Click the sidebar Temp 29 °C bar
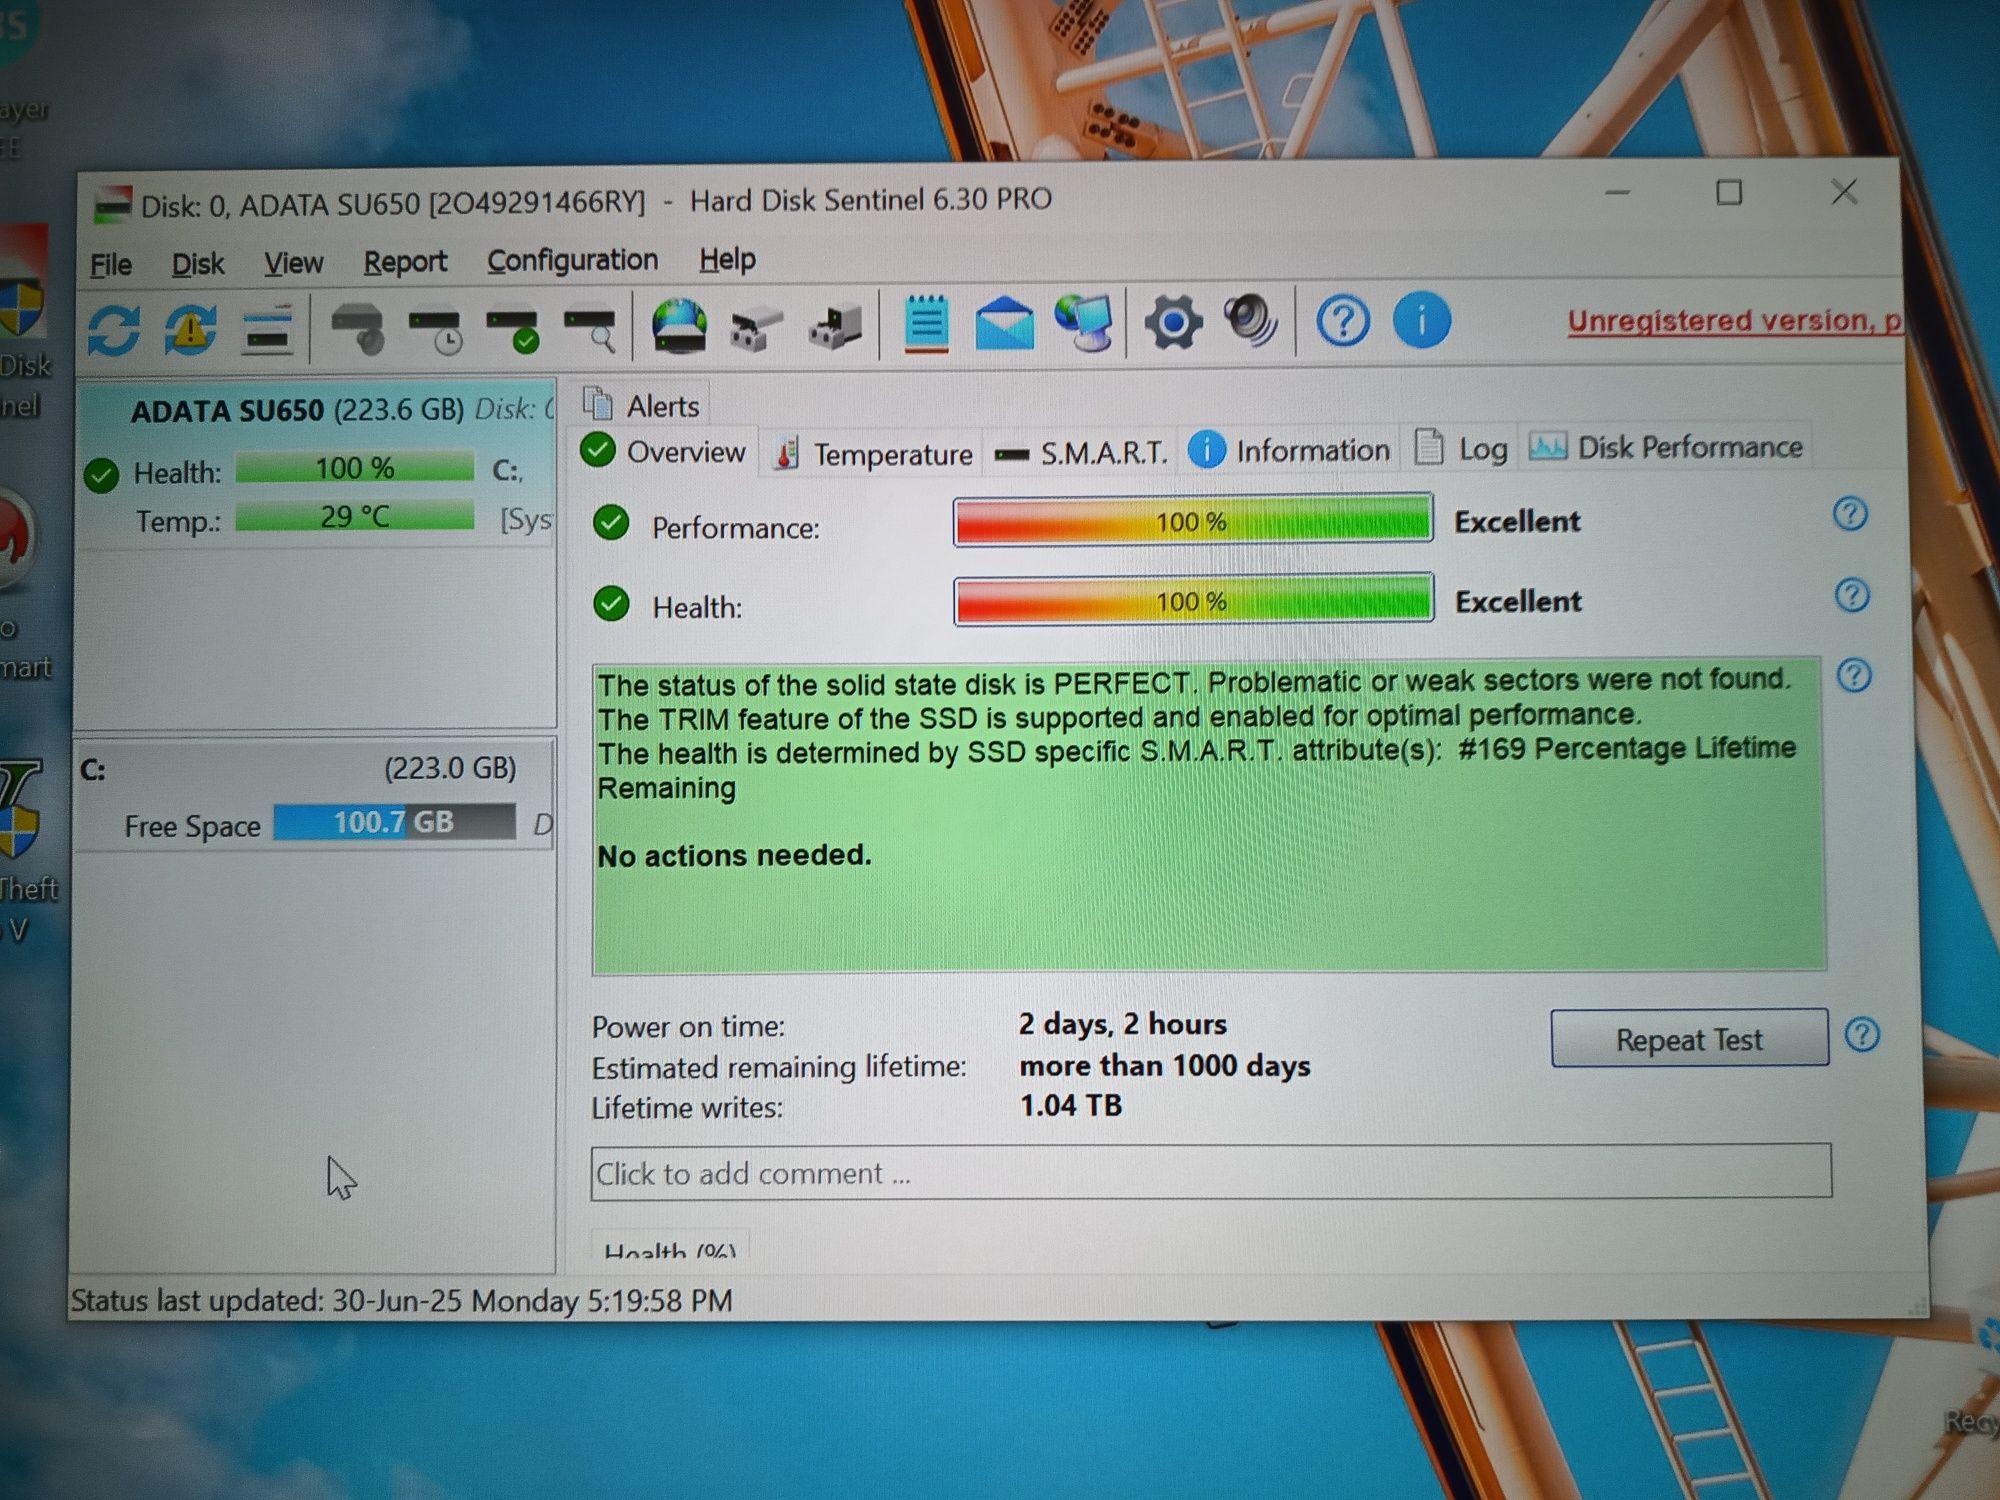 point(355,516)
